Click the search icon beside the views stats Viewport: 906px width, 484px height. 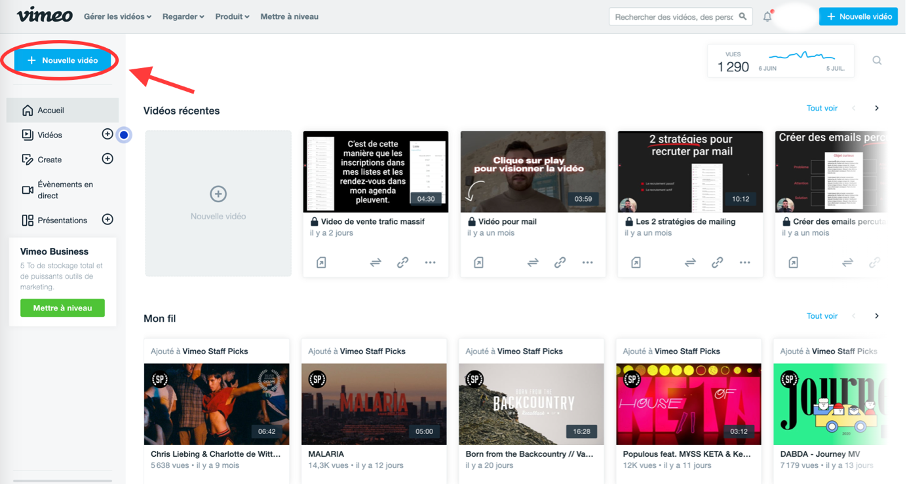[877, 61]
